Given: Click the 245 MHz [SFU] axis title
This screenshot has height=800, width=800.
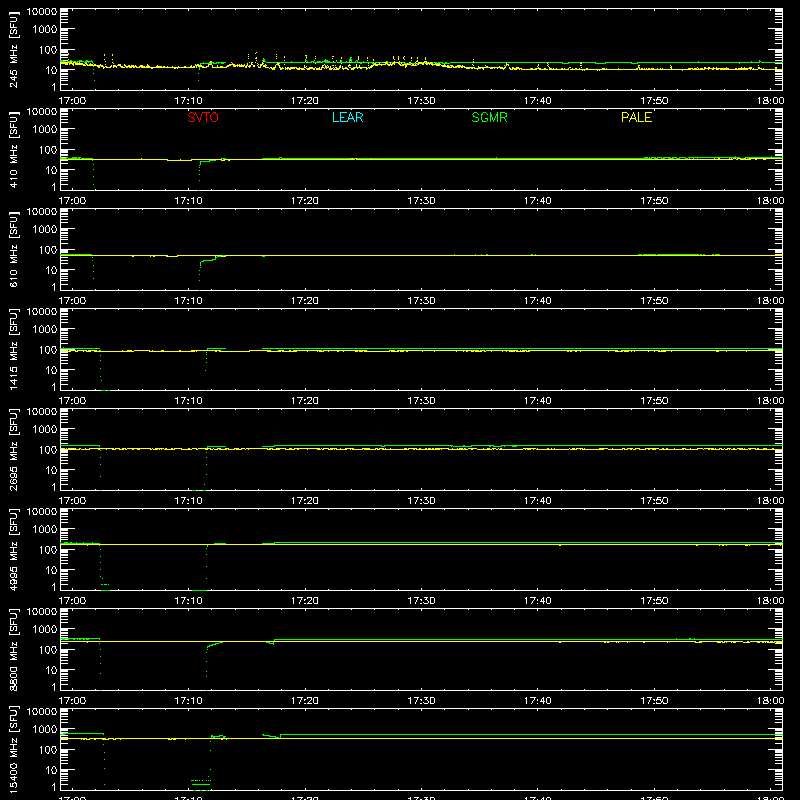Looking at the screenshot, I should (13, 49).
